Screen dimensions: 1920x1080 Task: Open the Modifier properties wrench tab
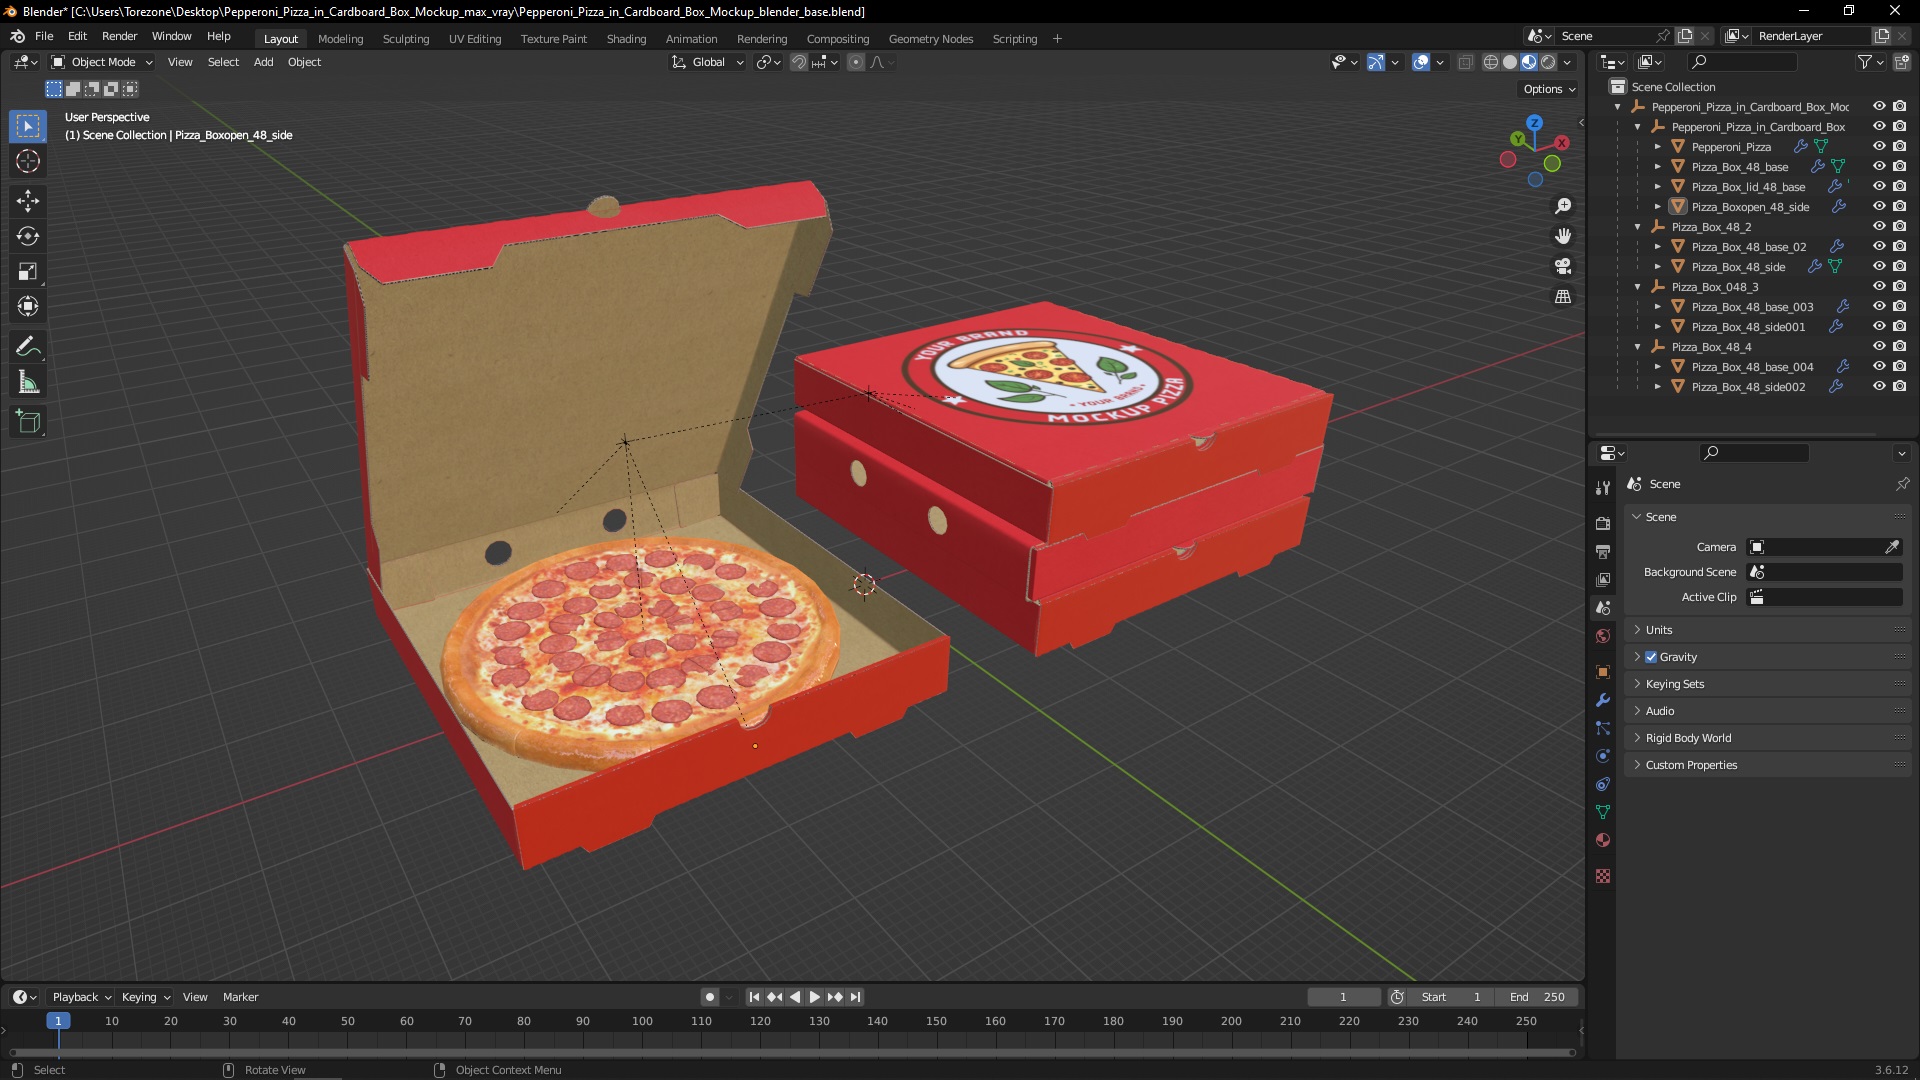1603,700
